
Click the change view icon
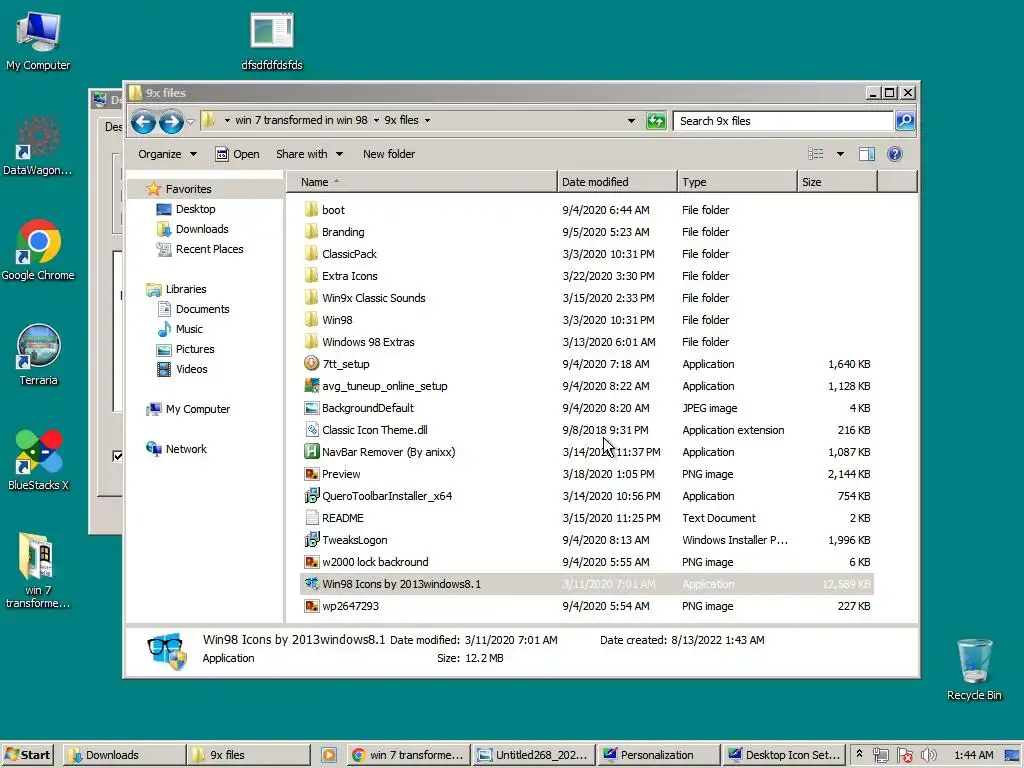(816, 154)
